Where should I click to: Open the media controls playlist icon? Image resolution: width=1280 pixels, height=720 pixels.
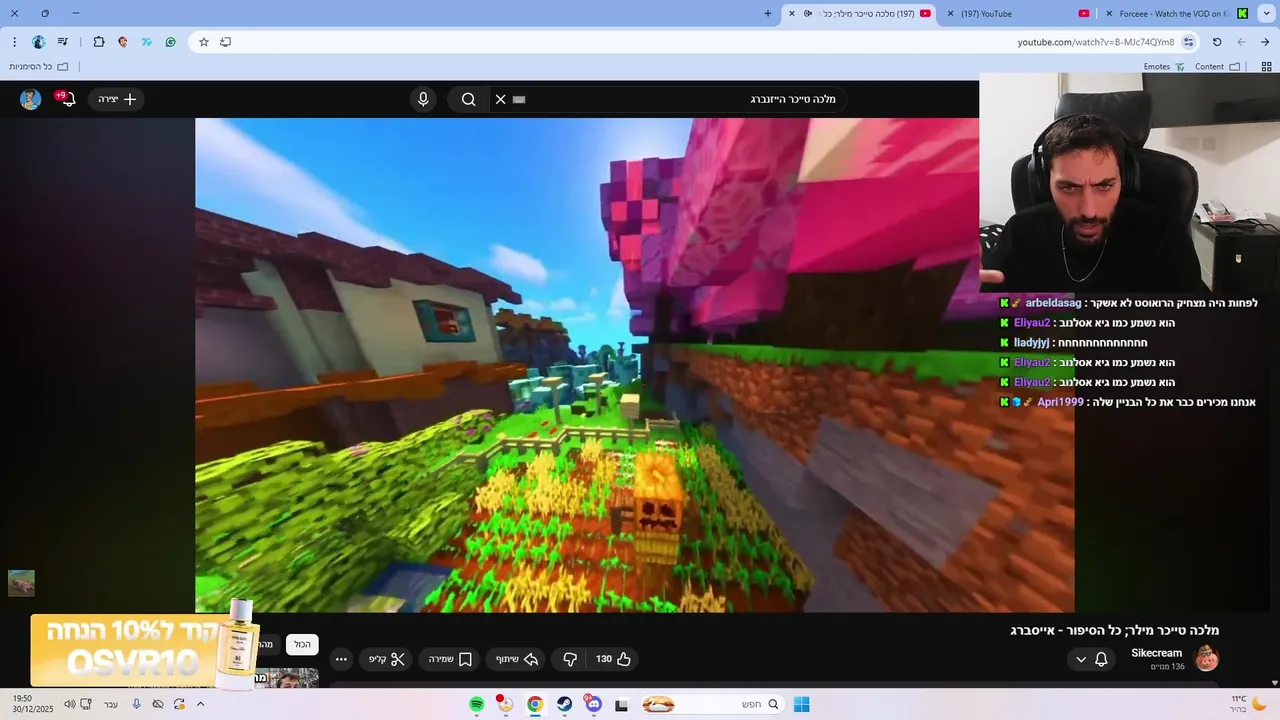[63, 42]
